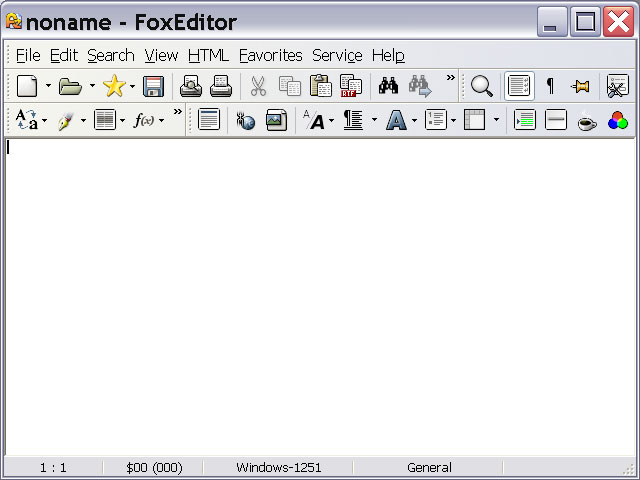This screenshot has height=480, width=640.
Task: Click the change case Aa icon
Action: click(x=27, y=120)
